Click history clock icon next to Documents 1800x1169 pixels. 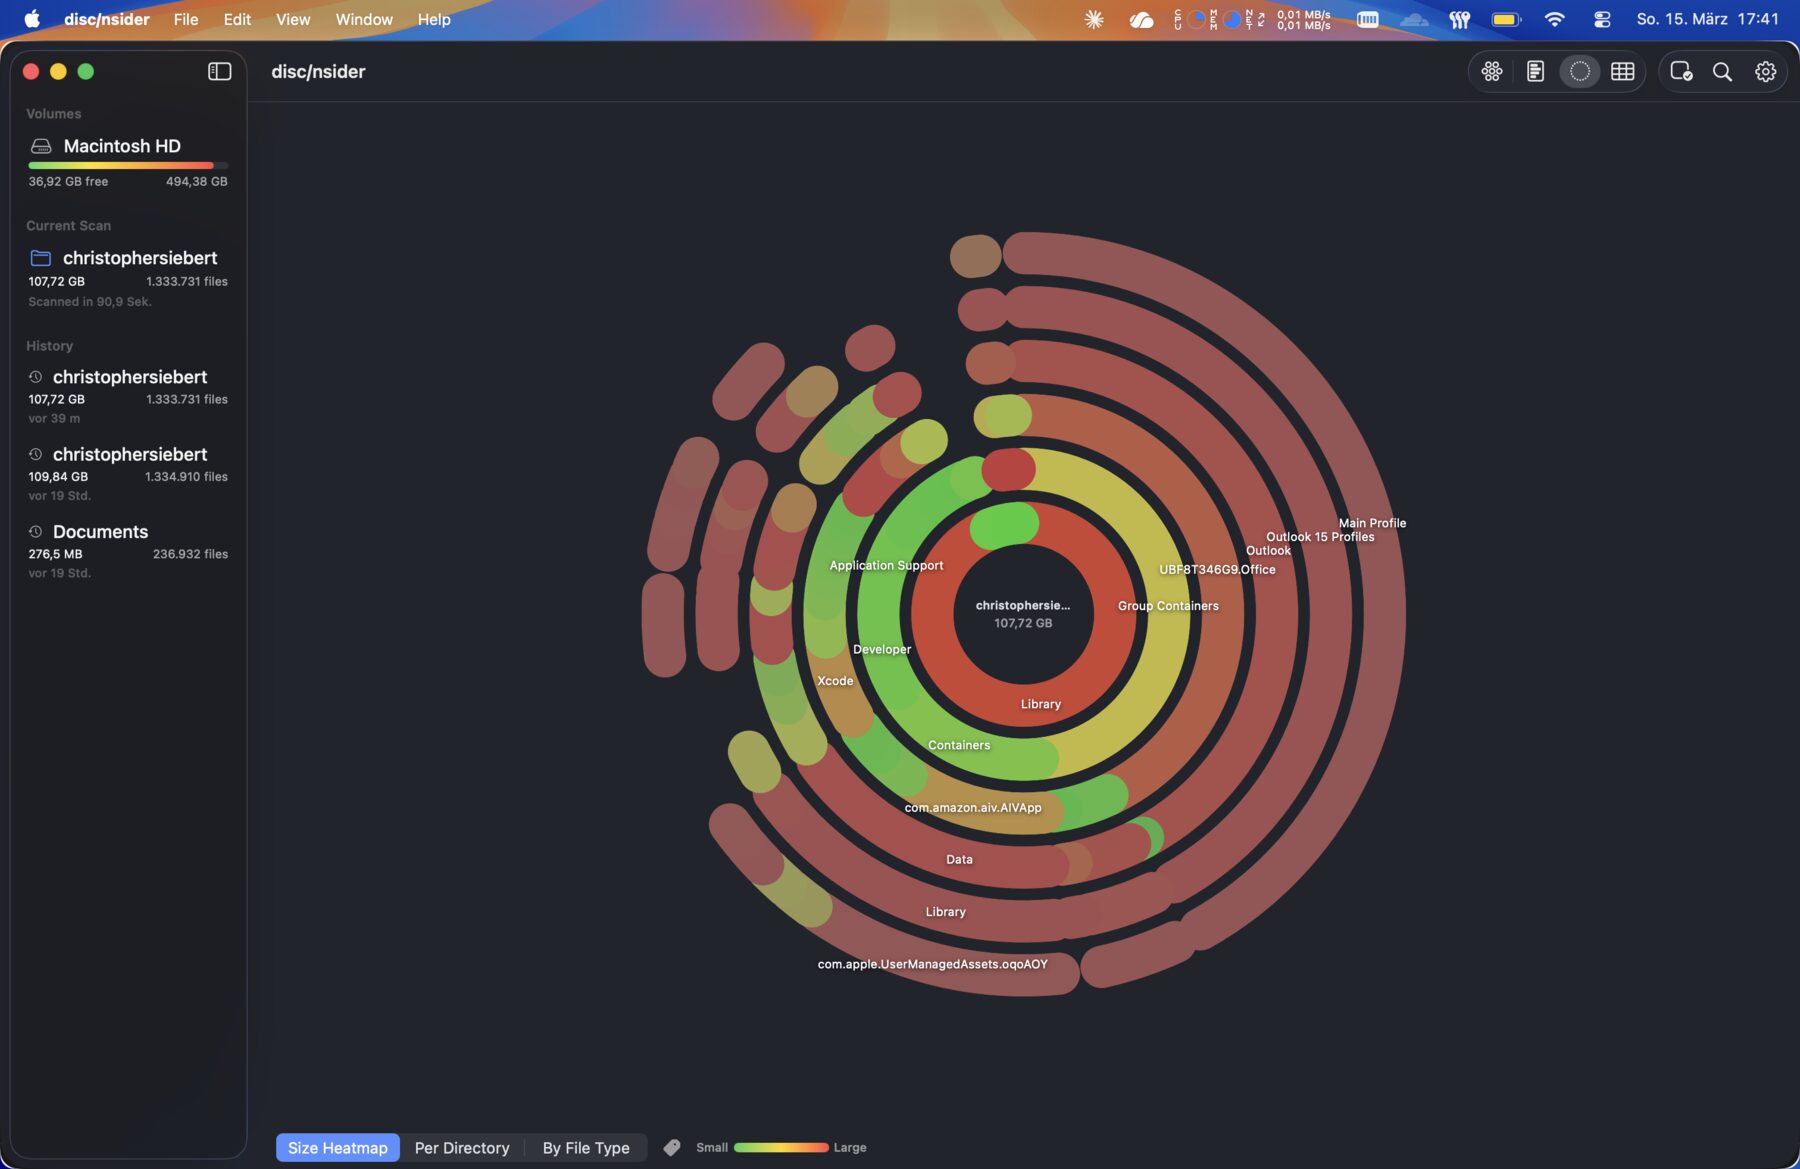click(35, 531)
